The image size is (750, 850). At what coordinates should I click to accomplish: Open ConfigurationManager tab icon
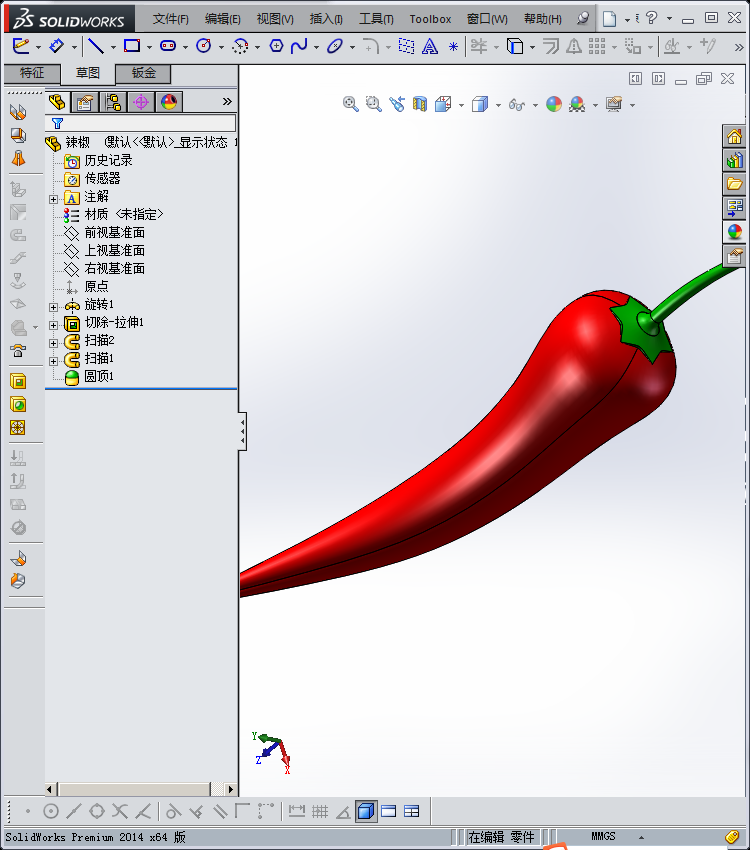click(113, 102)
